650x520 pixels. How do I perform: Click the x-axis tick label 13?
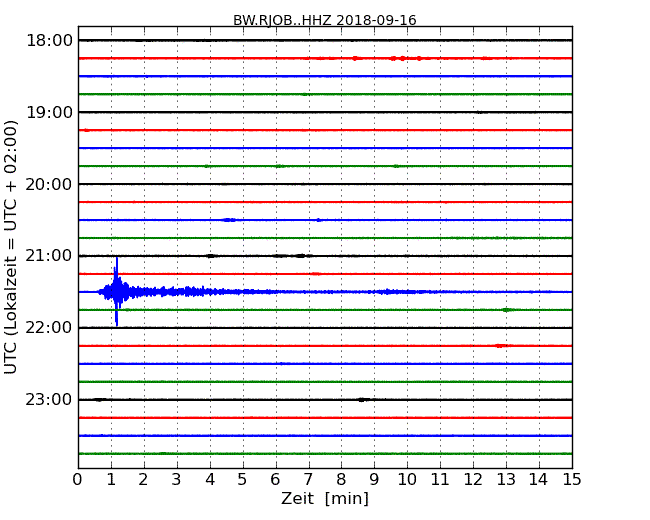click(506, 480)
